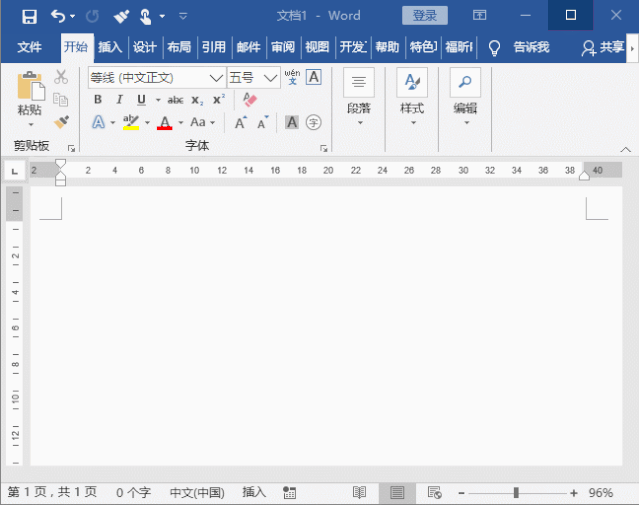Screen dimensions: 639x505
Task: Toggle Strikethrough abc formatting
Action: click(175, 100)
